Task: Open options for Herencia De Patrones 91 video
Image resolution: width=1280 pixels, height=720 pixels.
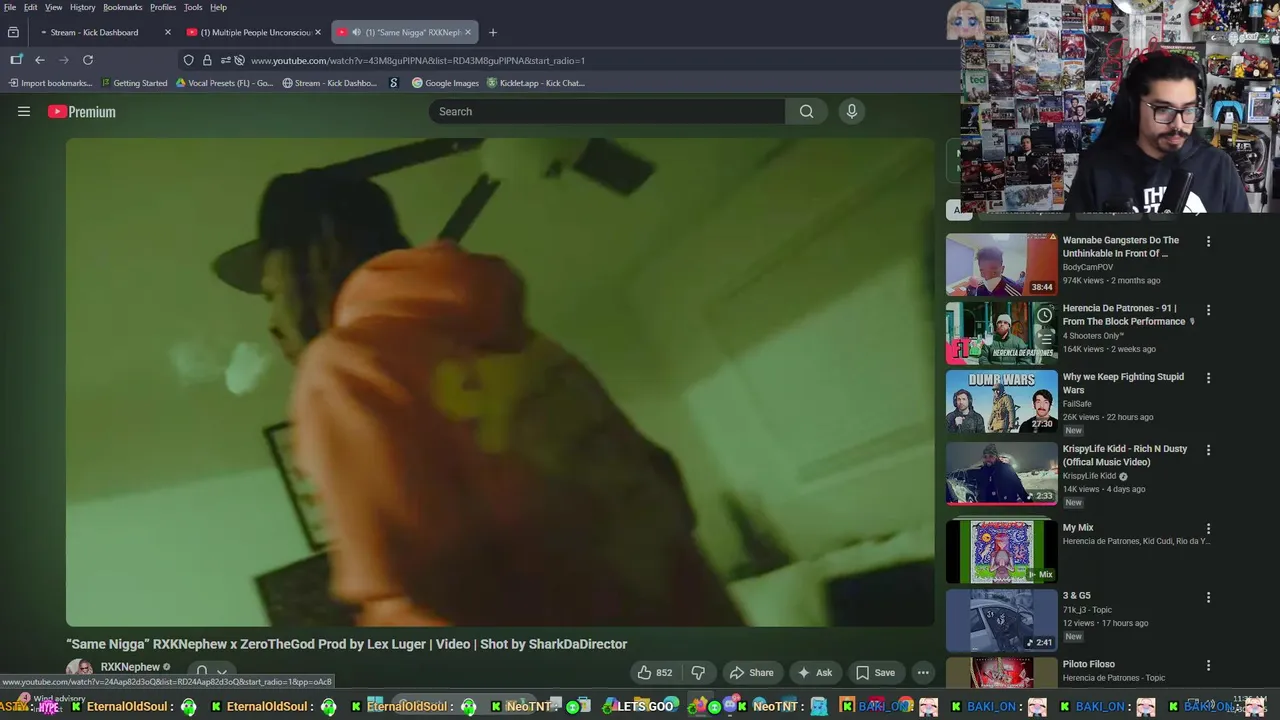Action: 1208,310
